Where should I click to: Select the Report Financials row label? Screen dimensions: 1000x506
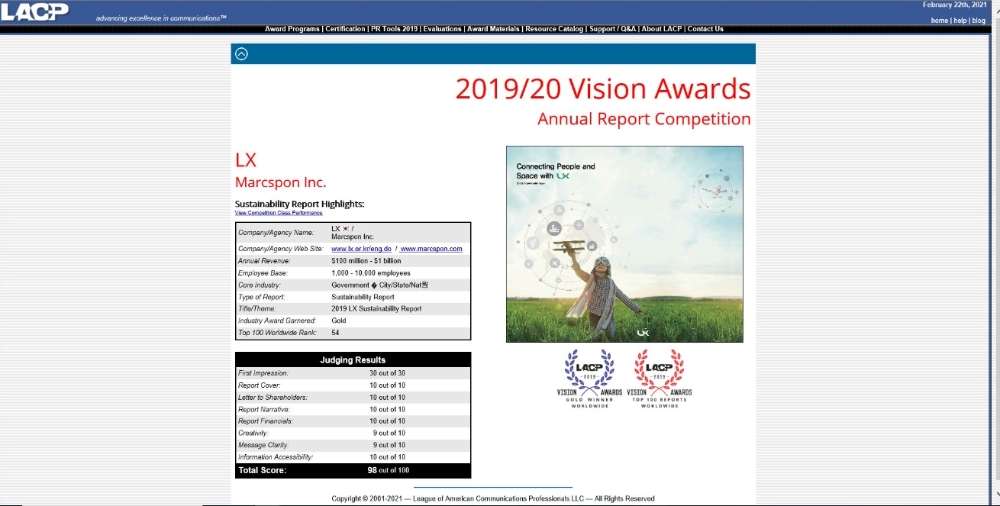coord(265,421)
